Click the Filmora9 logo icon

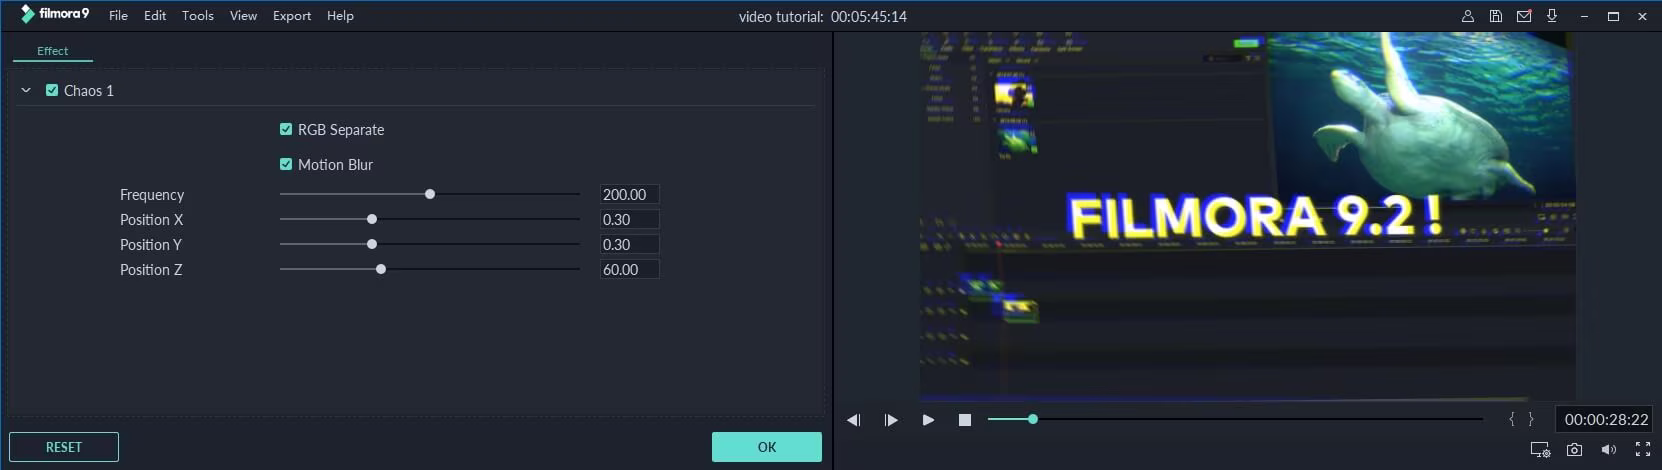(x=27, y=15)
